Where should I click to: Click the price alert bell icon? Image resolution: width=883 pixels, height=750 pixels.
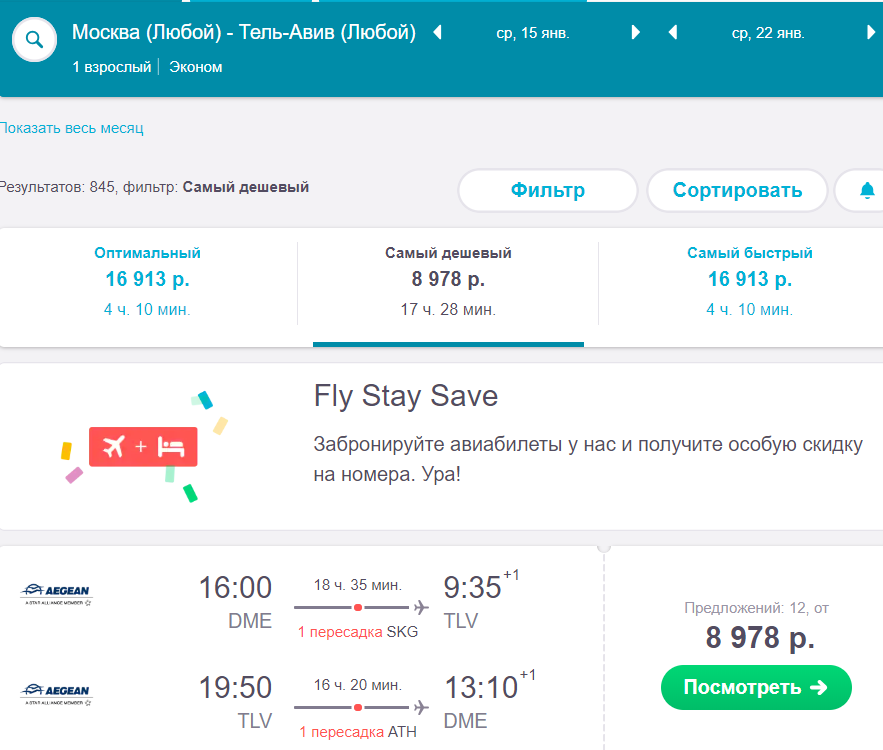coord(867,190)
